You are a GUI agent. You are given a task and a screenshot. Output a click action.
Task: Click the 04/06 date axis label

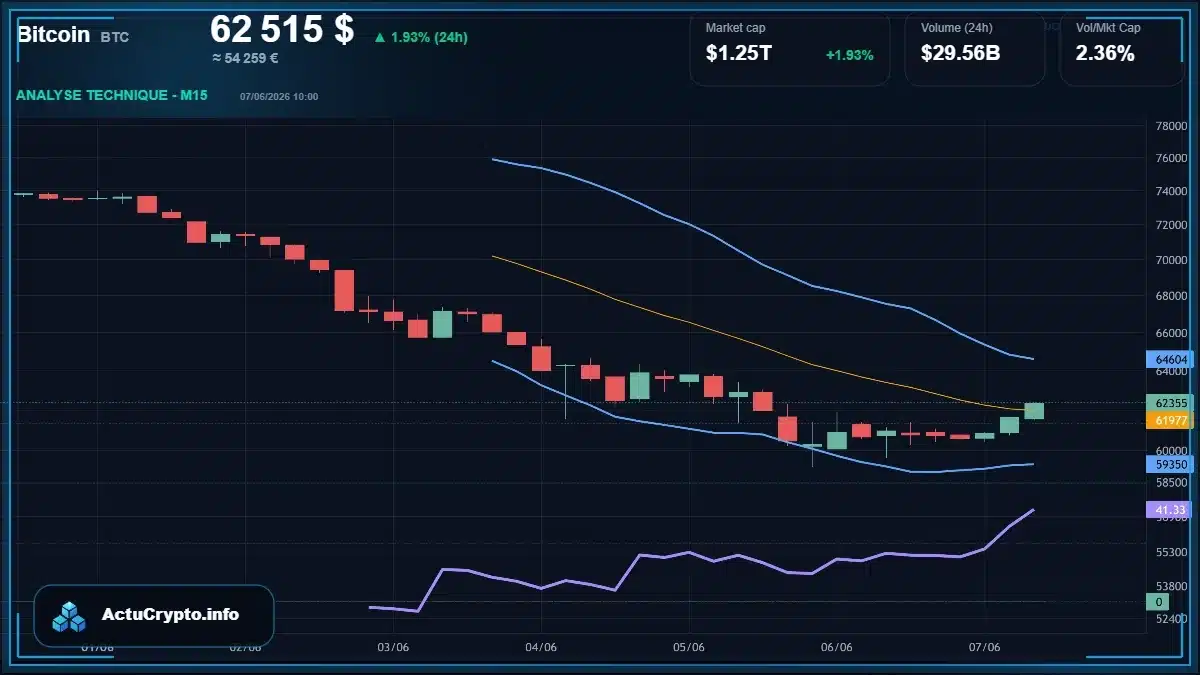(x=541, y=647)
